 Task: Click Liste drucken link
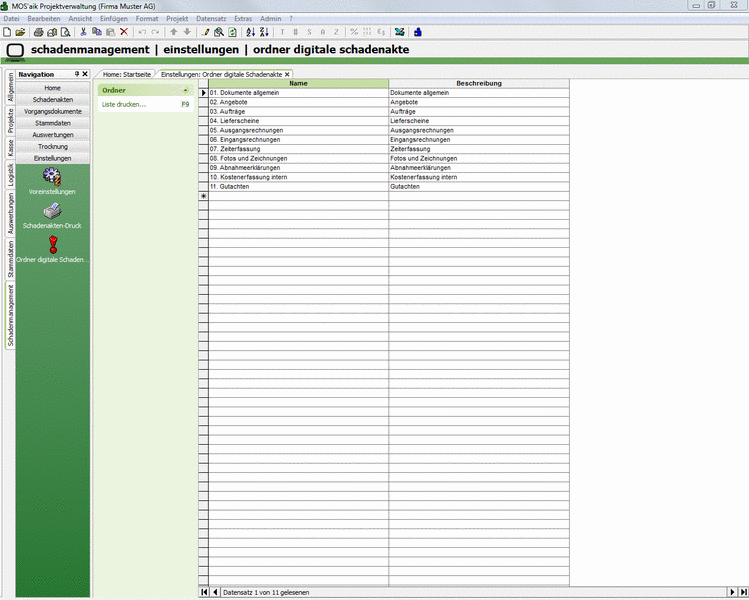coord(124,104)
